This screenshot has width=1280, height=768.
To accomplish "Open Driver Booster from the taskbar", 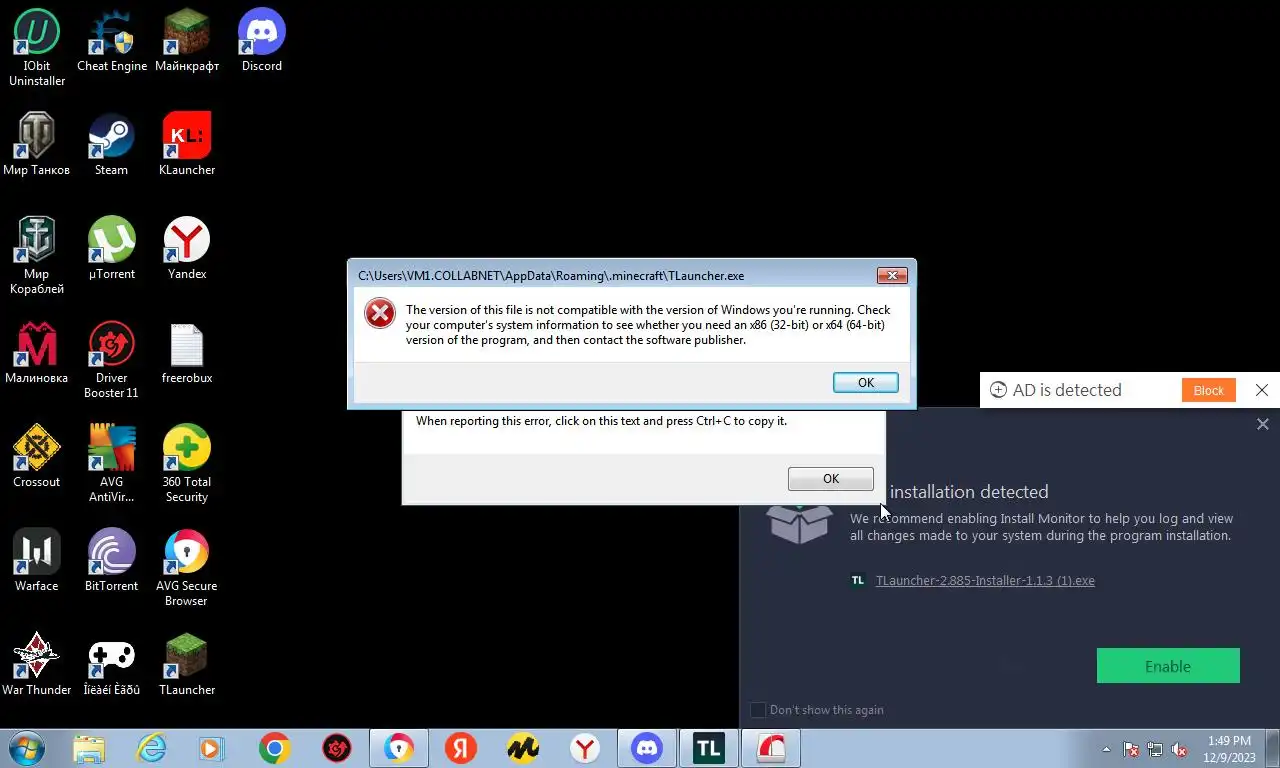I will pyautogui.click(x=337, y=748).
